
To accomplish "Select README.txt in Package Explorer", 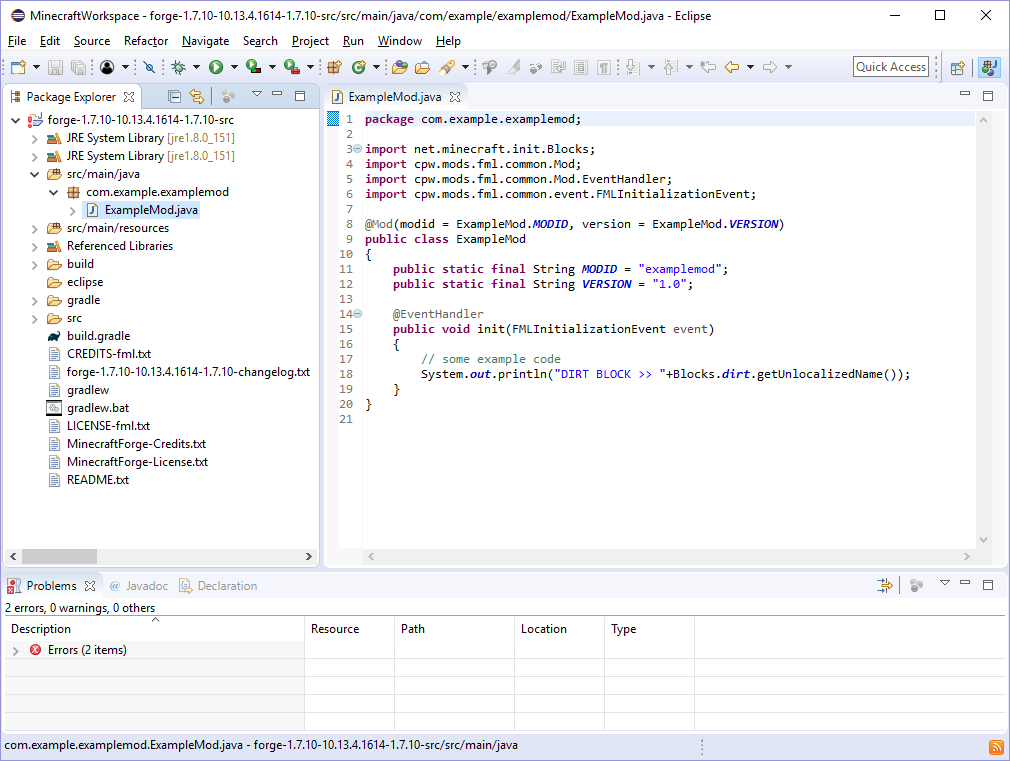I will [x=97, y=480].
